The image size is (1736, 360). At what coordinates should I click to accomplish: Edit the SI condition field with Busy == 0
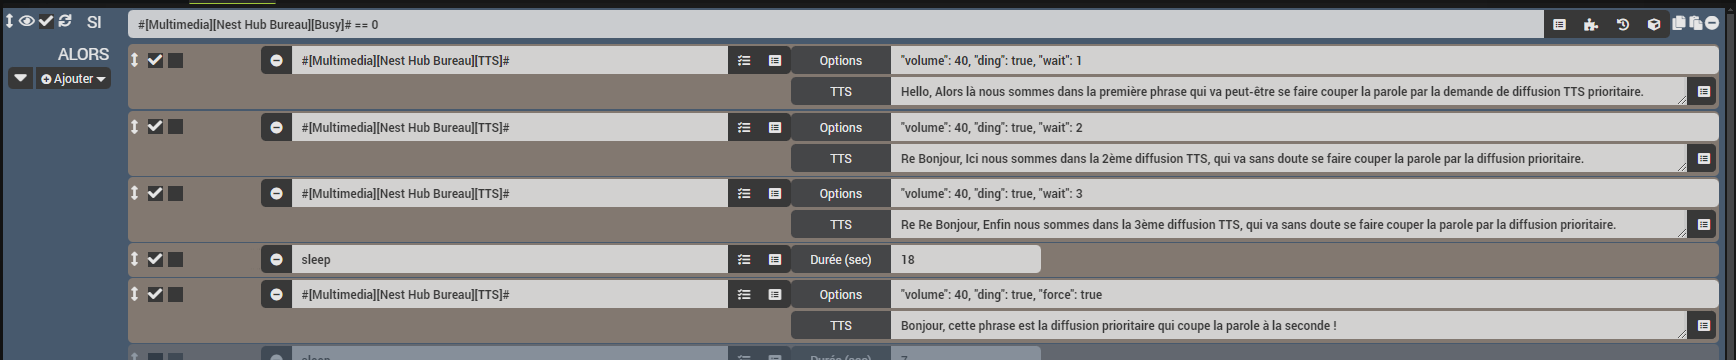pos(836,24)
